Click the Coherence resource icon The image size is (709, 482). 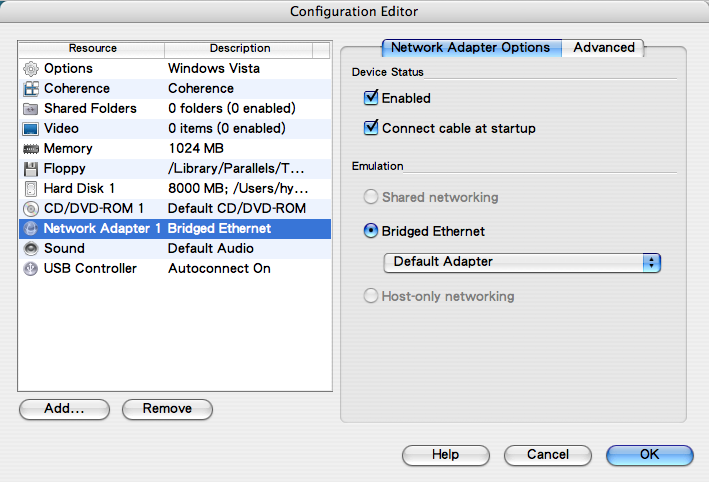(31, 89)
